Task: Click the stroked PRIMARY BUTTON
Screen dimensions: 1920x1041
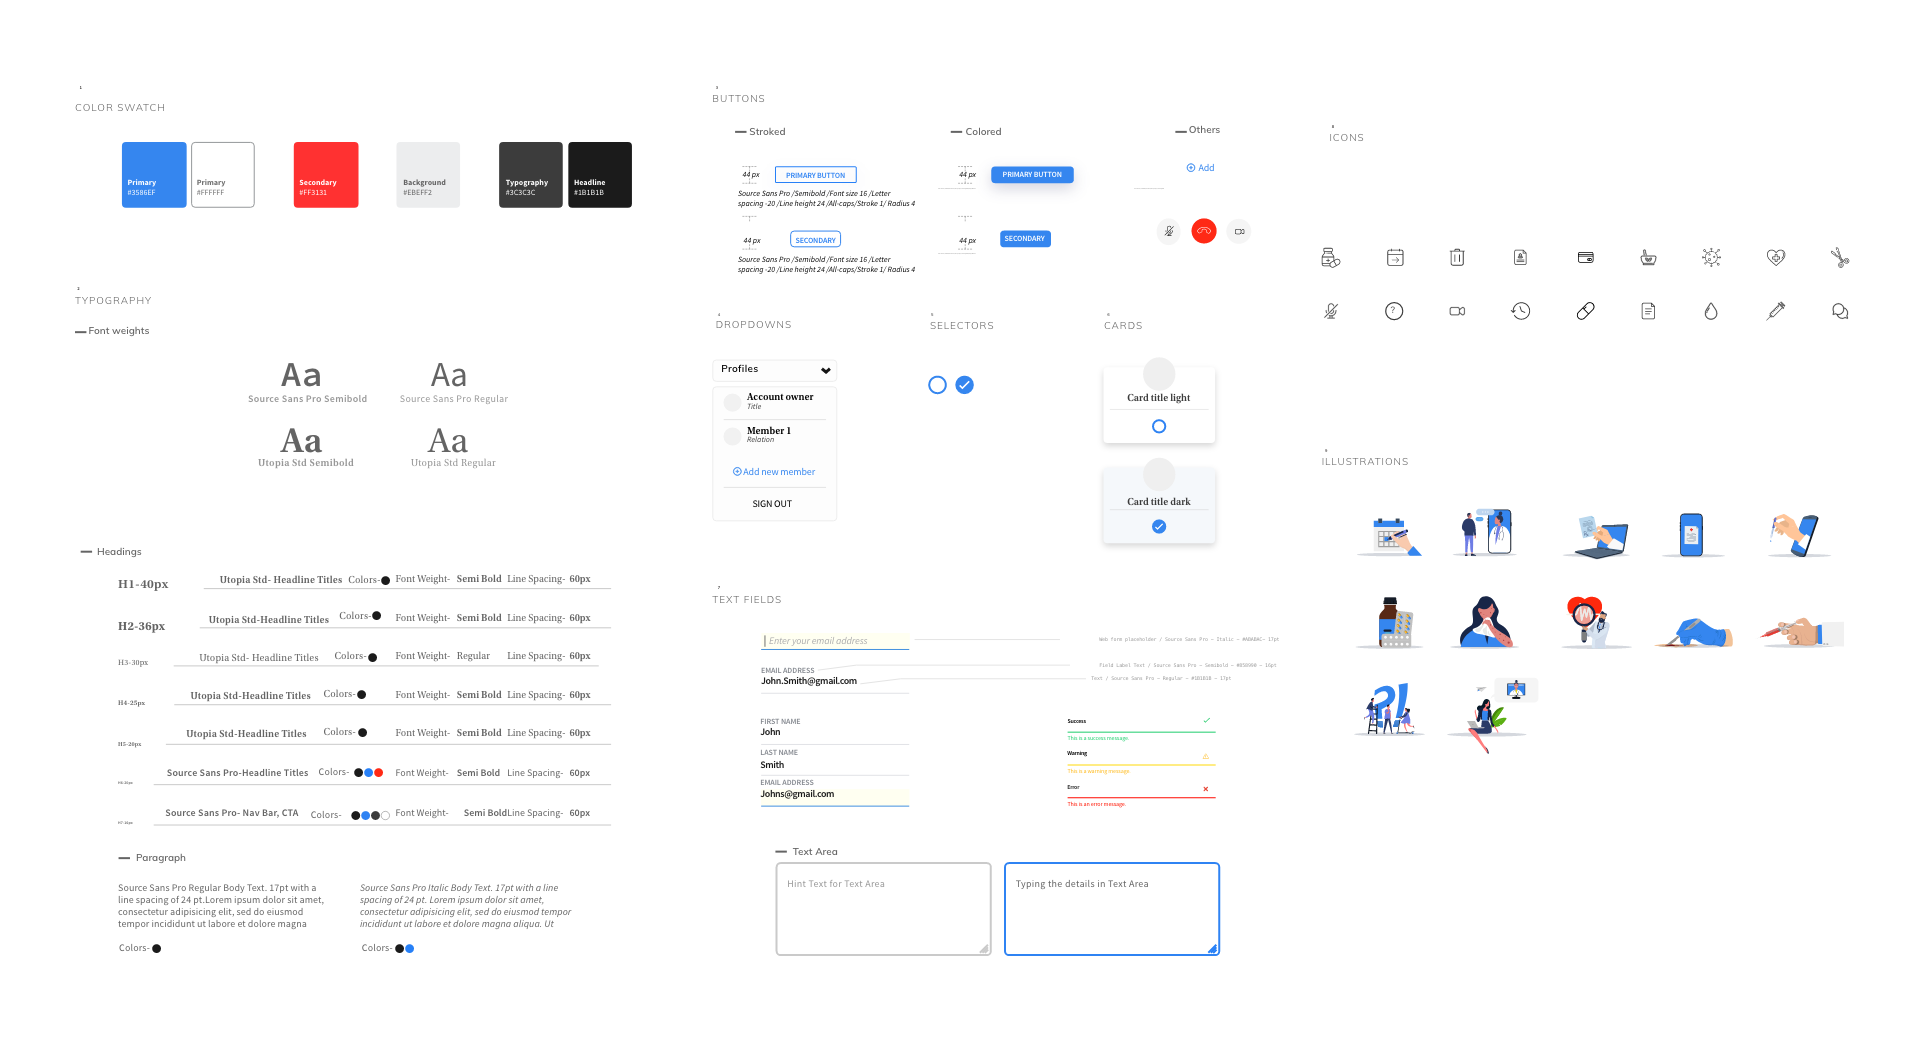Action: pos(815,175)
